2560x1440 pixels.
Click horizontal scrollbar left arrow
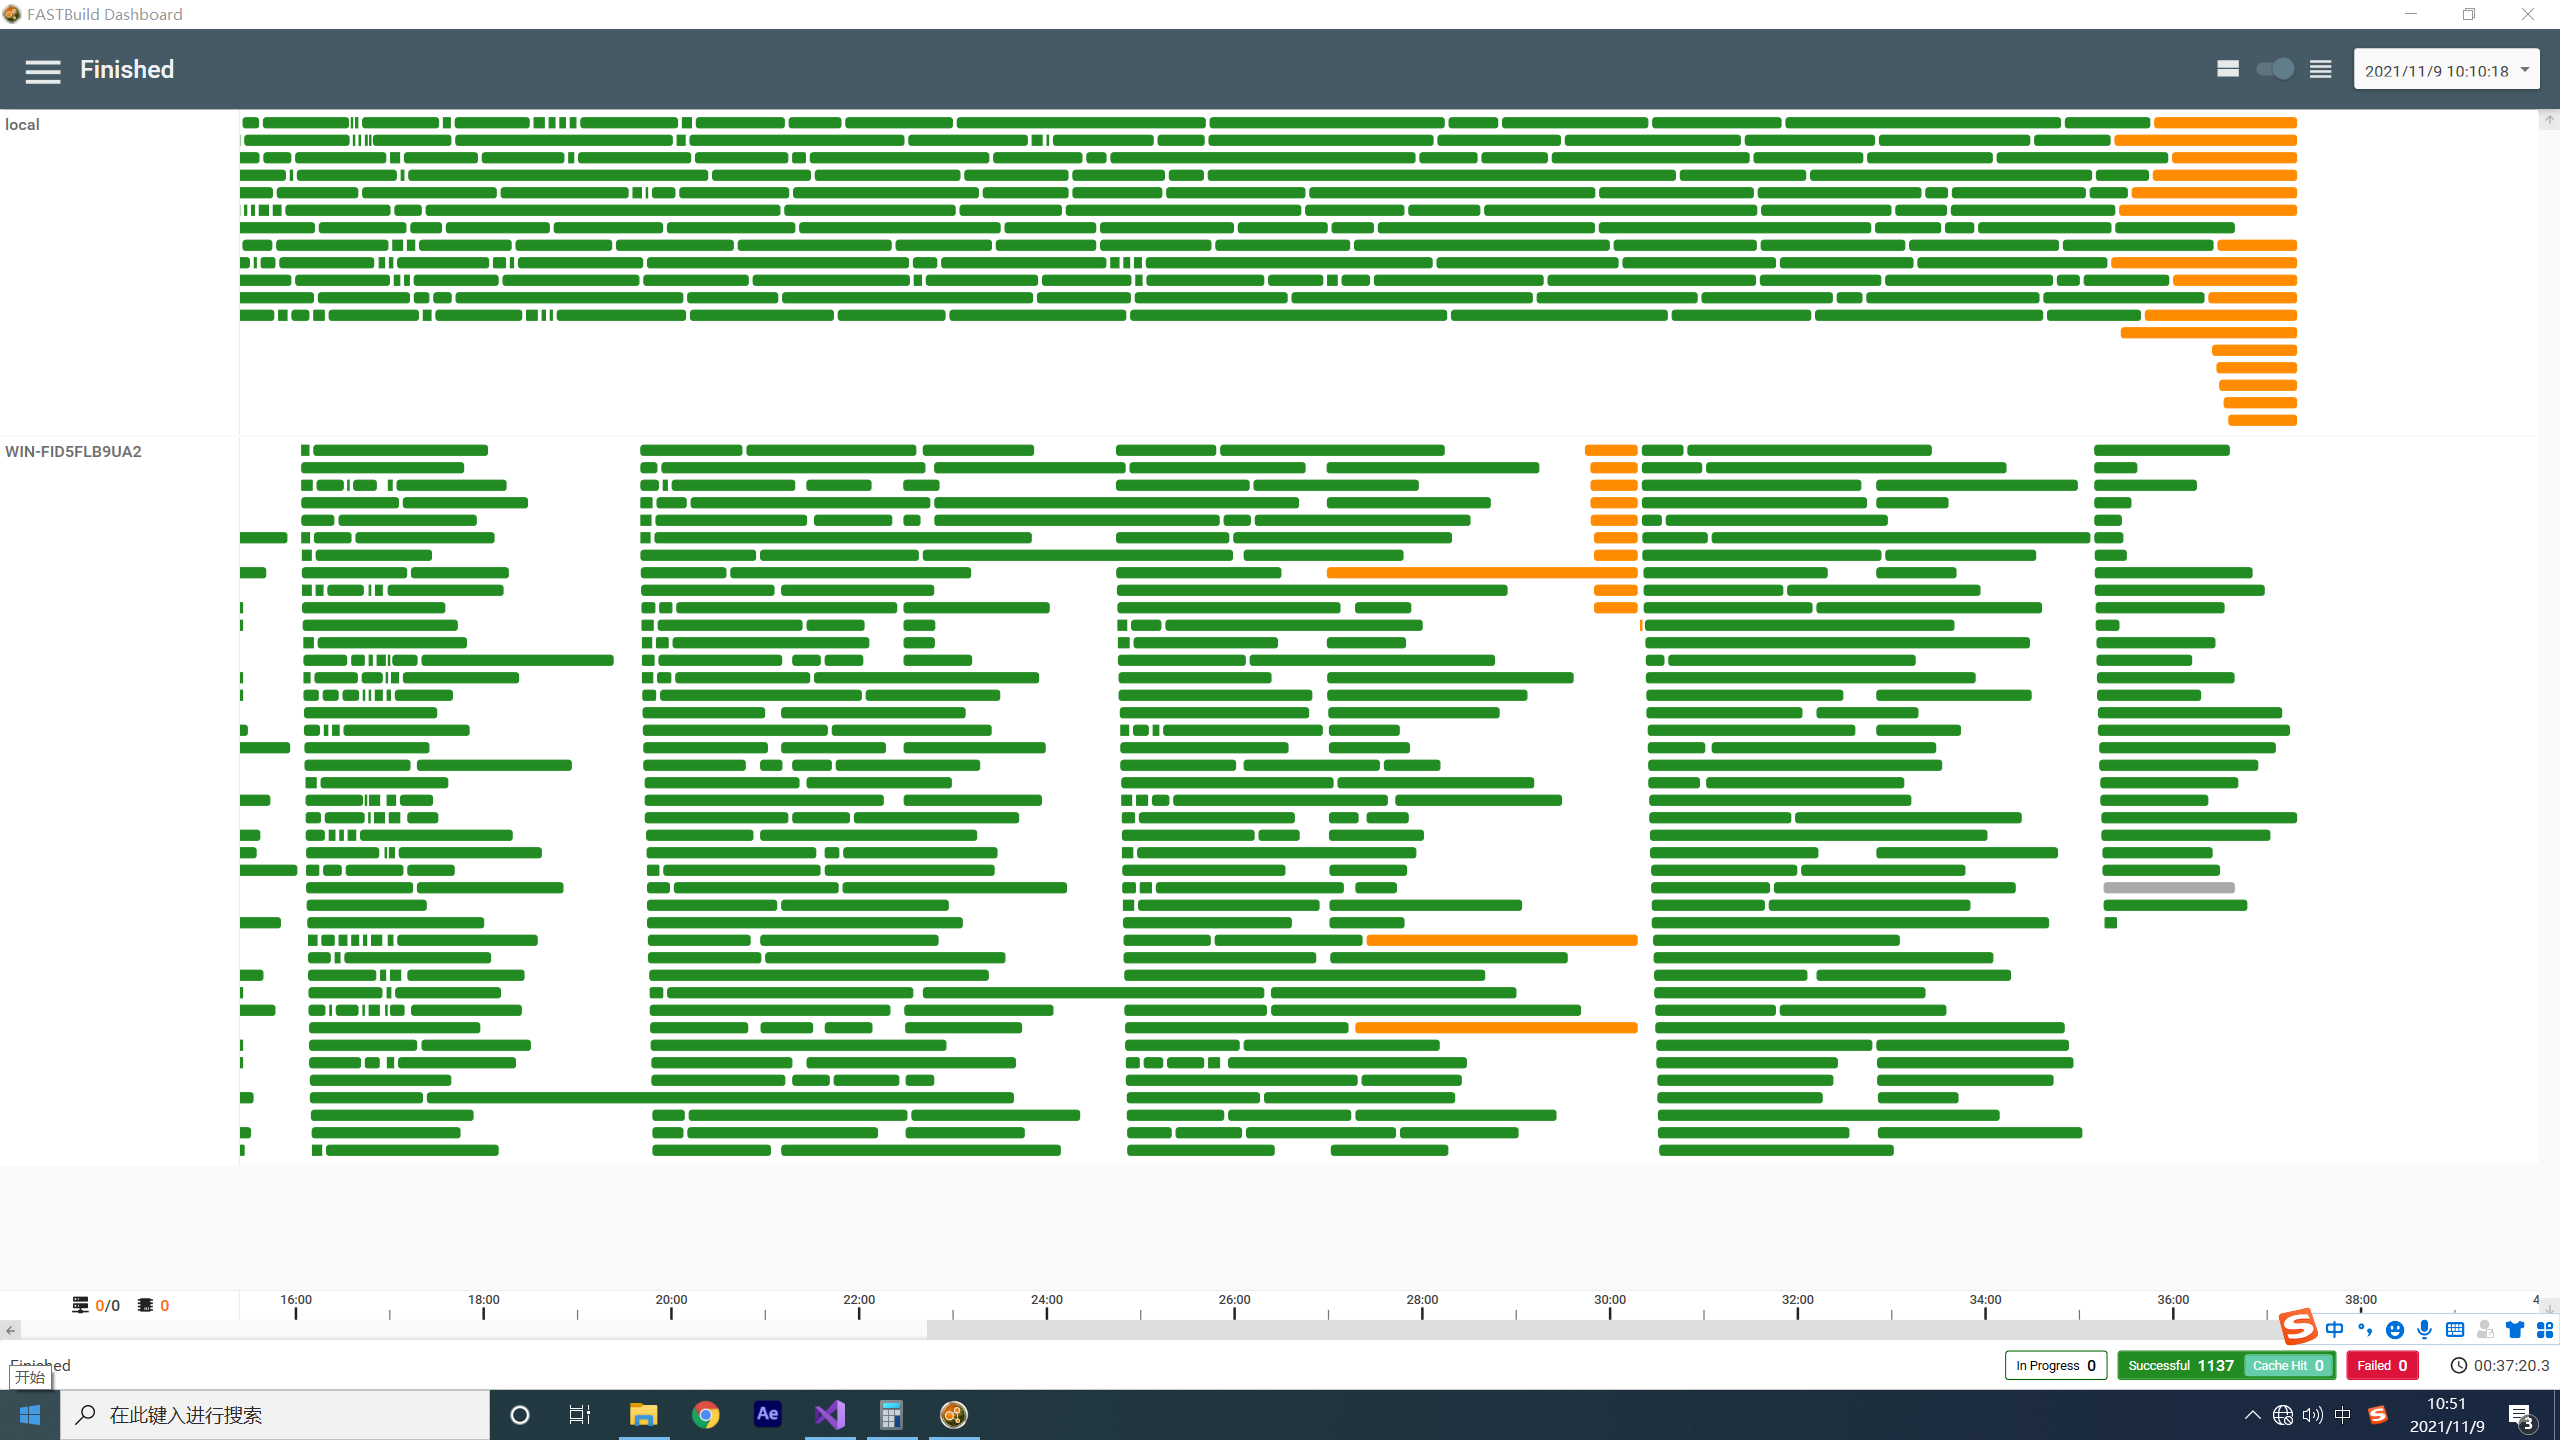pyautogui.click(x=10, y=1330)
